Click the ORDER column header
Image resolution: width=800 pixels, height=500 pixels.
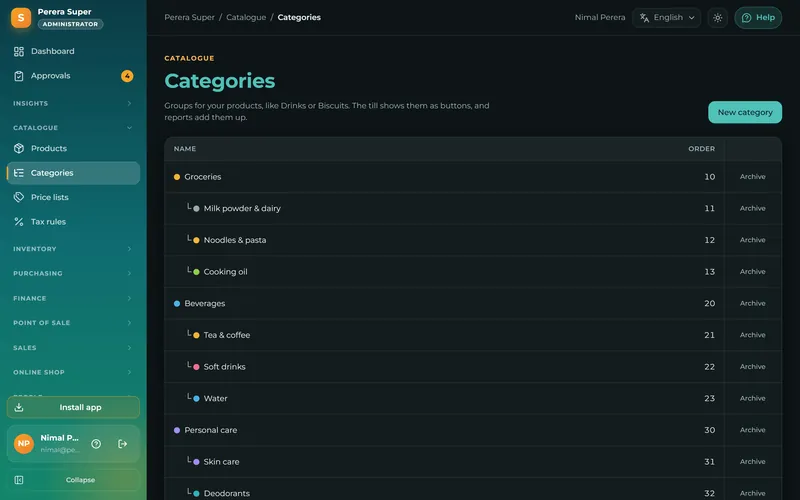click(x=702, y=149)
